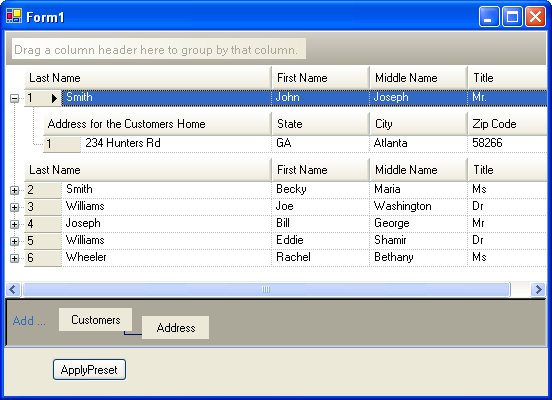Sort by top Last Name column header
The height and width of the screenshot is (400, 552).
148,78
